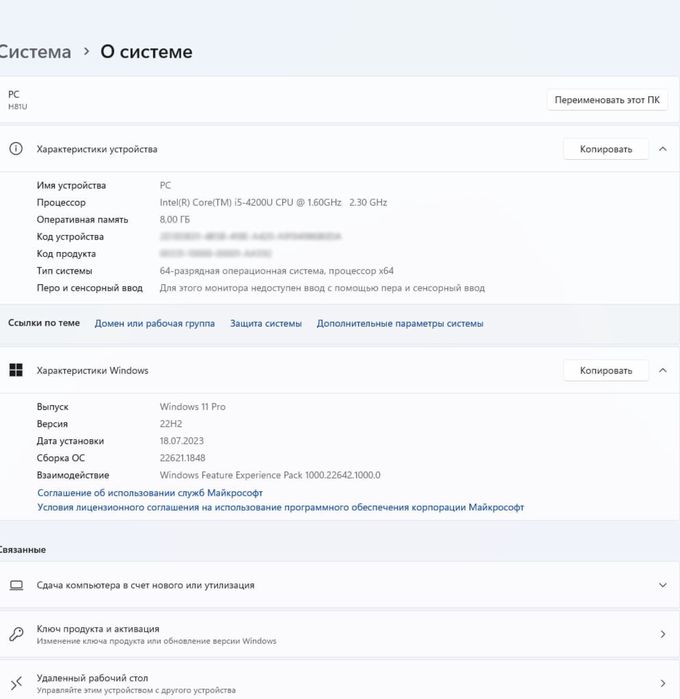Click the О системе breadcrumb title
680x699 pixels.
tap(146, 52)
